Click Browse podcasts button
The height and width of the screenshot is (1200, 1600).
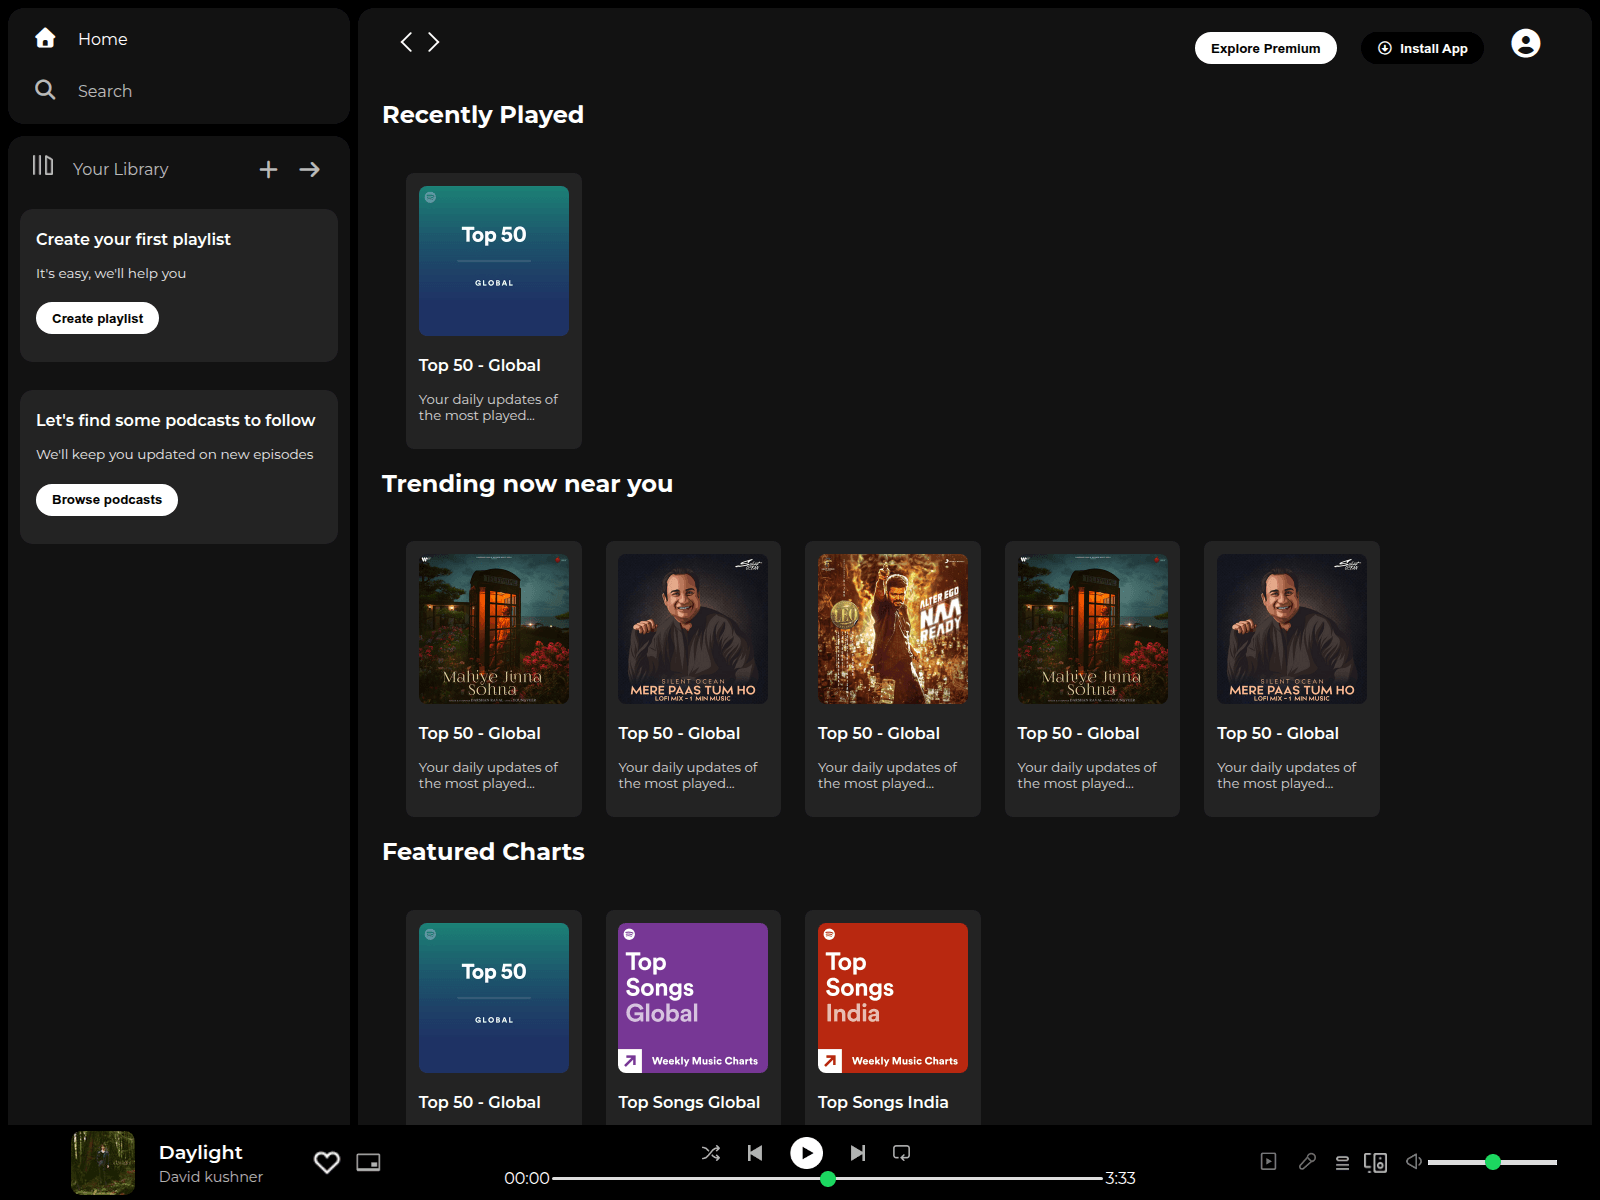pyautogui.click(x=107, y=500)
